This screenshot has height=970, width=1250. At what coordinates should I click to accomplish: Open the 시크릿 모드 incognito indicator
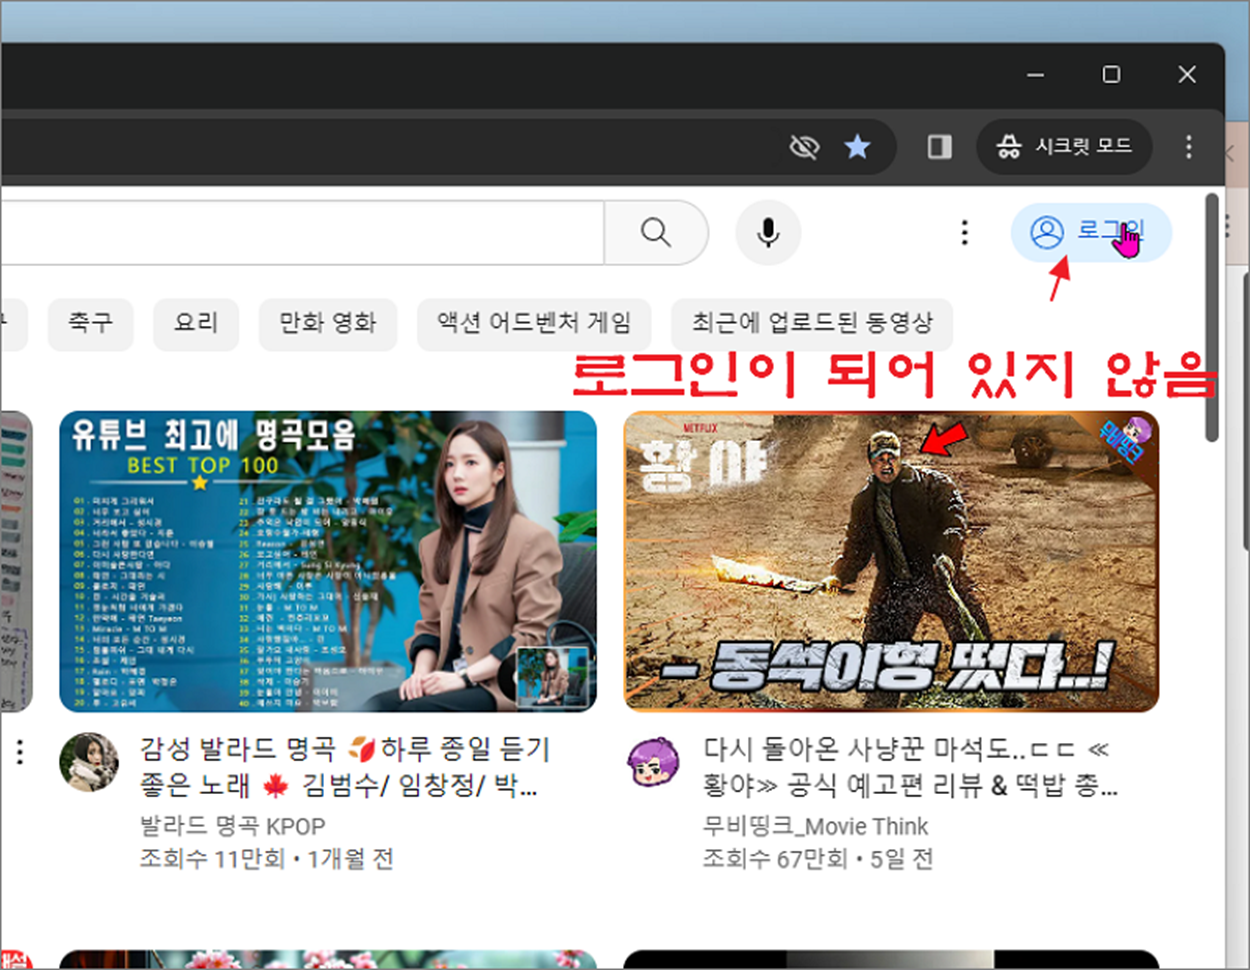[x=1064, y=147]
